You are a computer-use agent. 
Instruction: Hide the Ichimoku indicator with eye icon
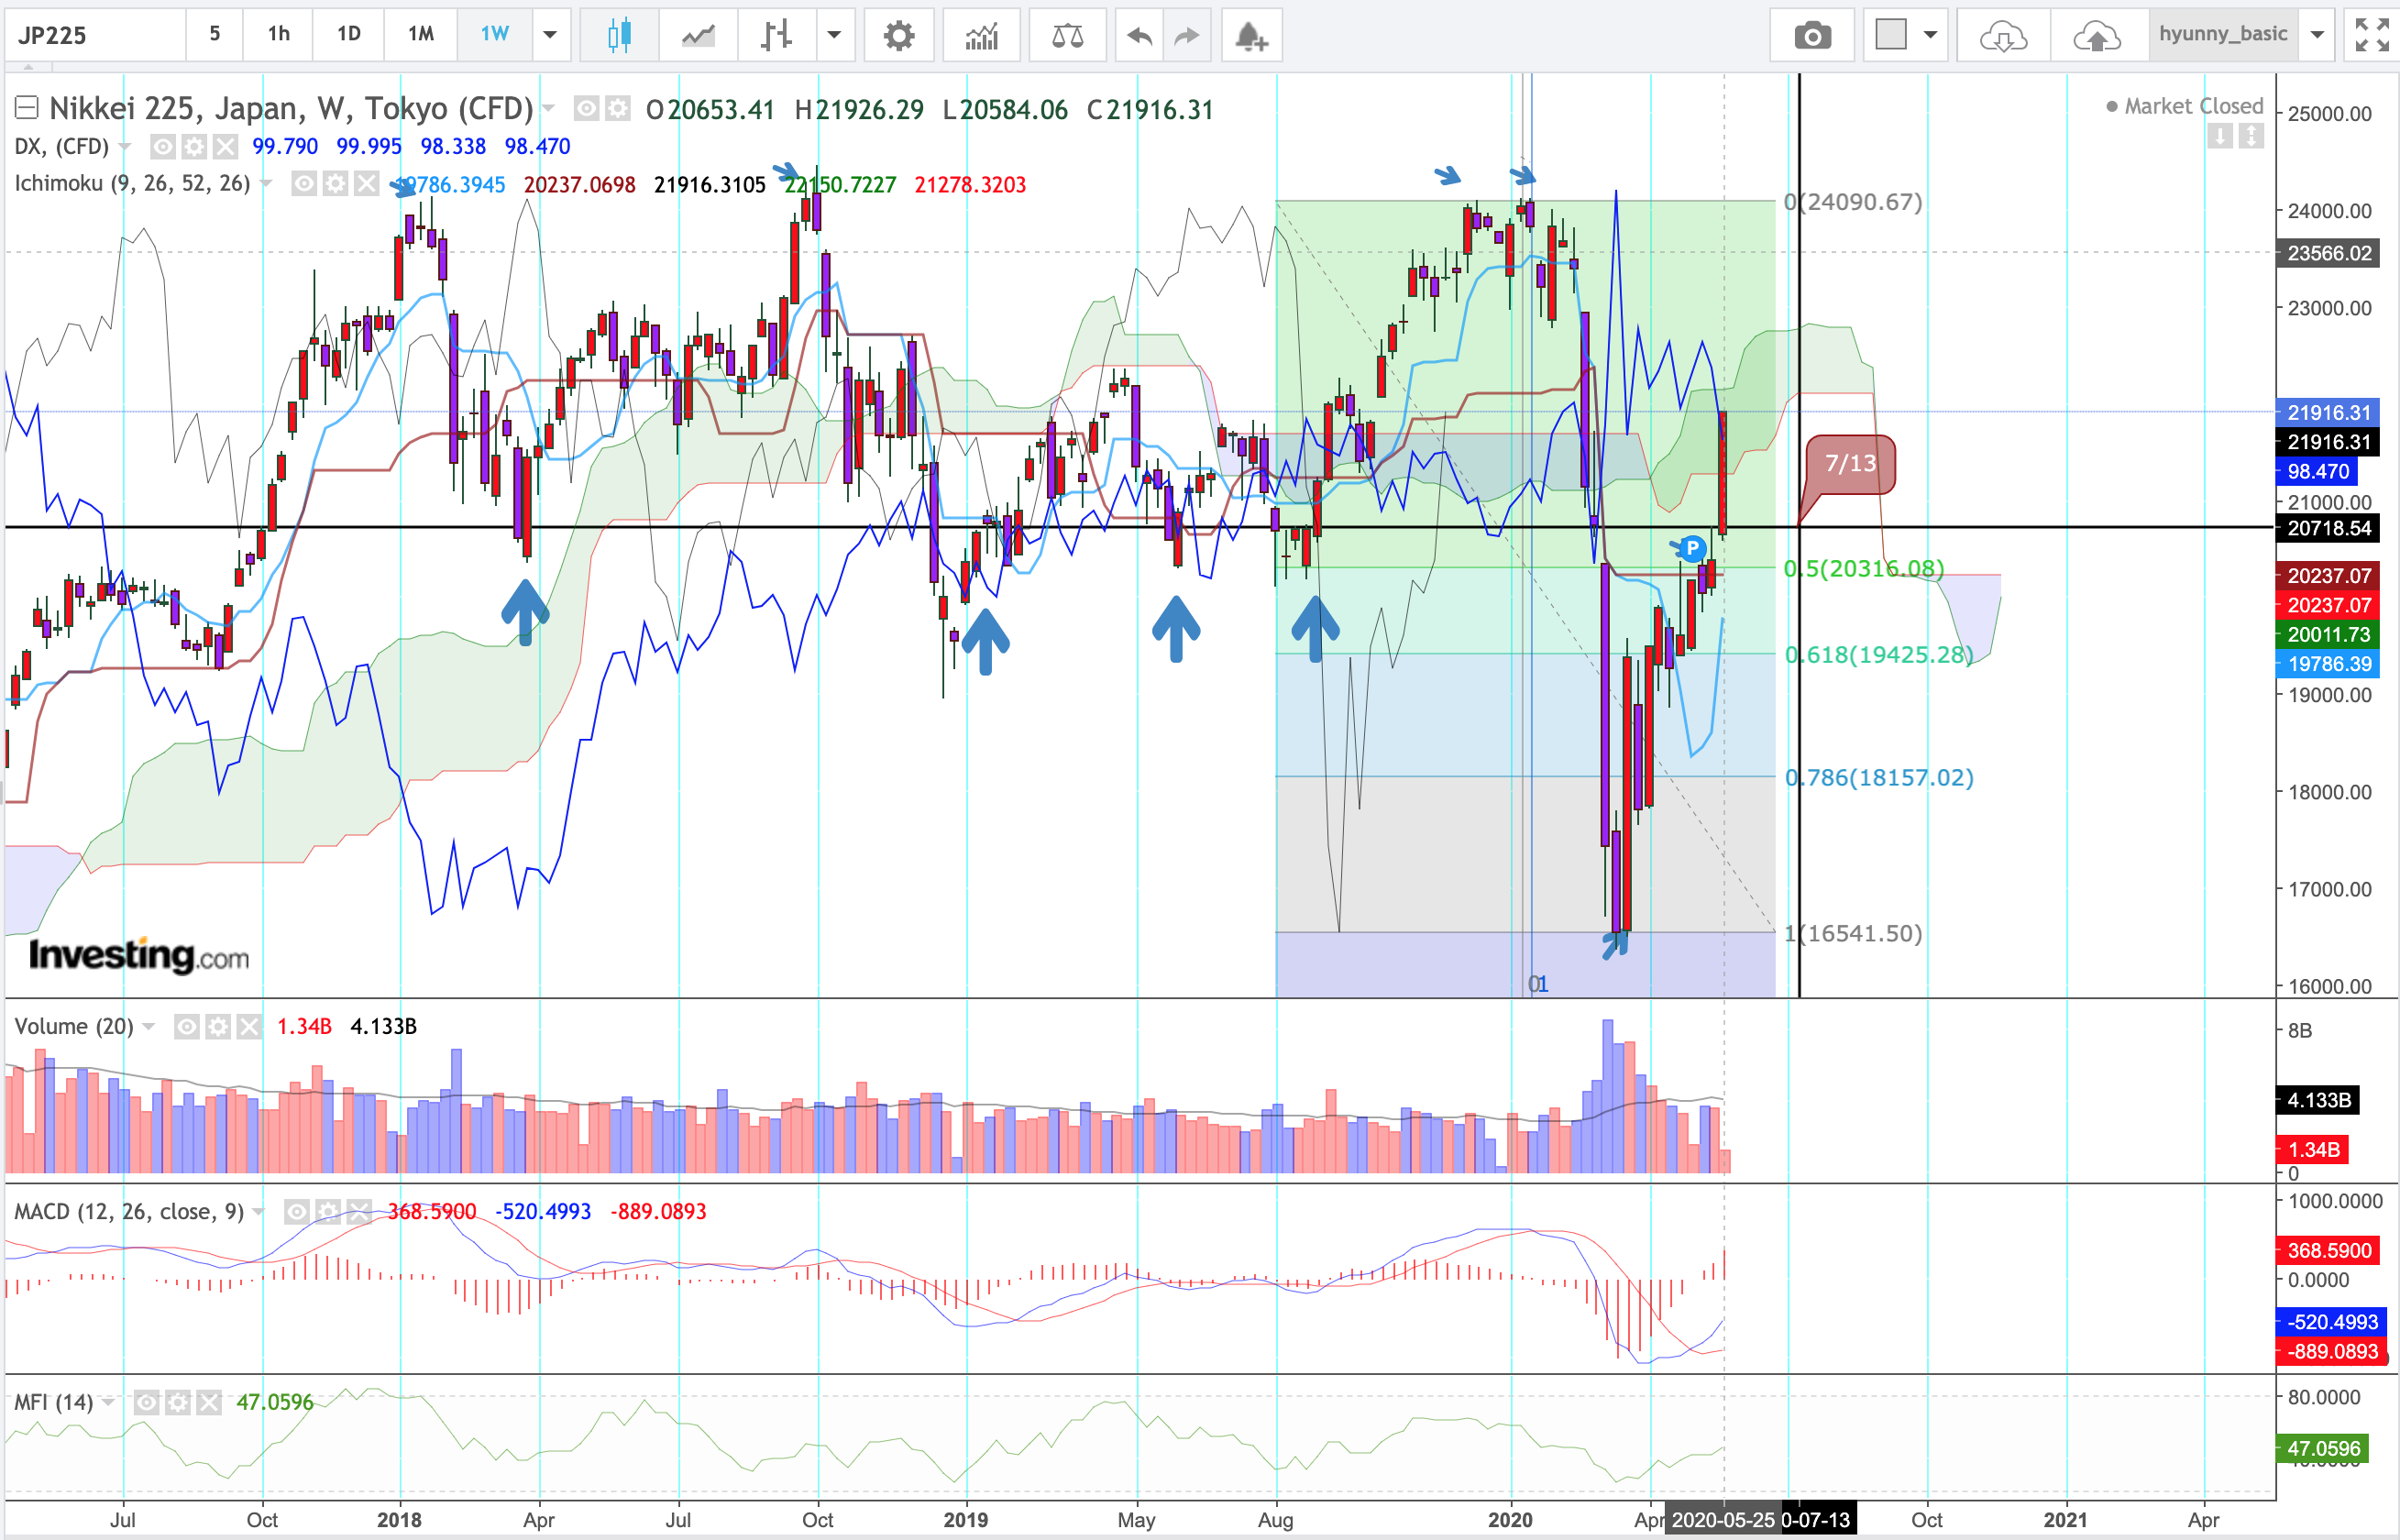304,184
